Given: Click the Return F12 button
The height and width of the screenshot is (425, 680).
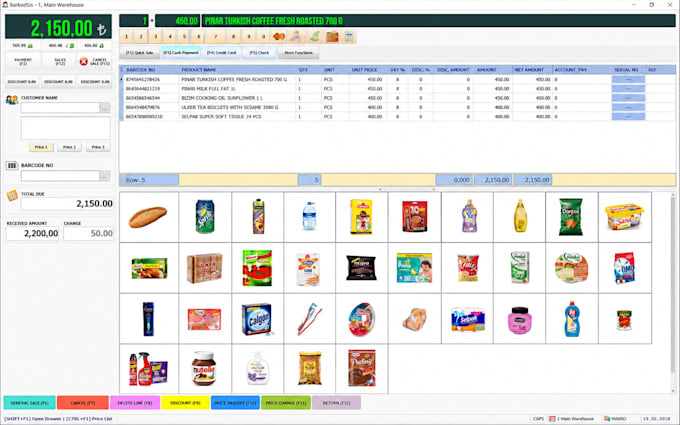Looking at the screenshot, I should [x=337, y=403].
